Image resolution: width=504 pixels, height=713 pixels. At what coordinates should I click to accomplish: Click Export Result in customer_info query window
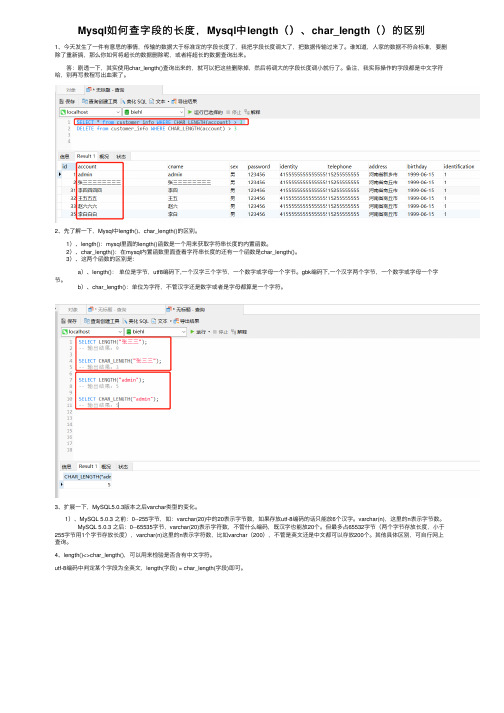(x=184, y=101)
